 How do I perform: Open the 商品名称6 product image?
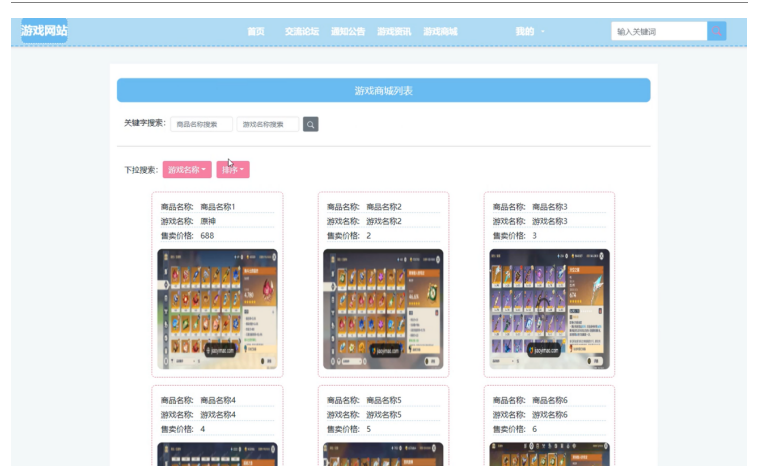(x=549, y=454)
